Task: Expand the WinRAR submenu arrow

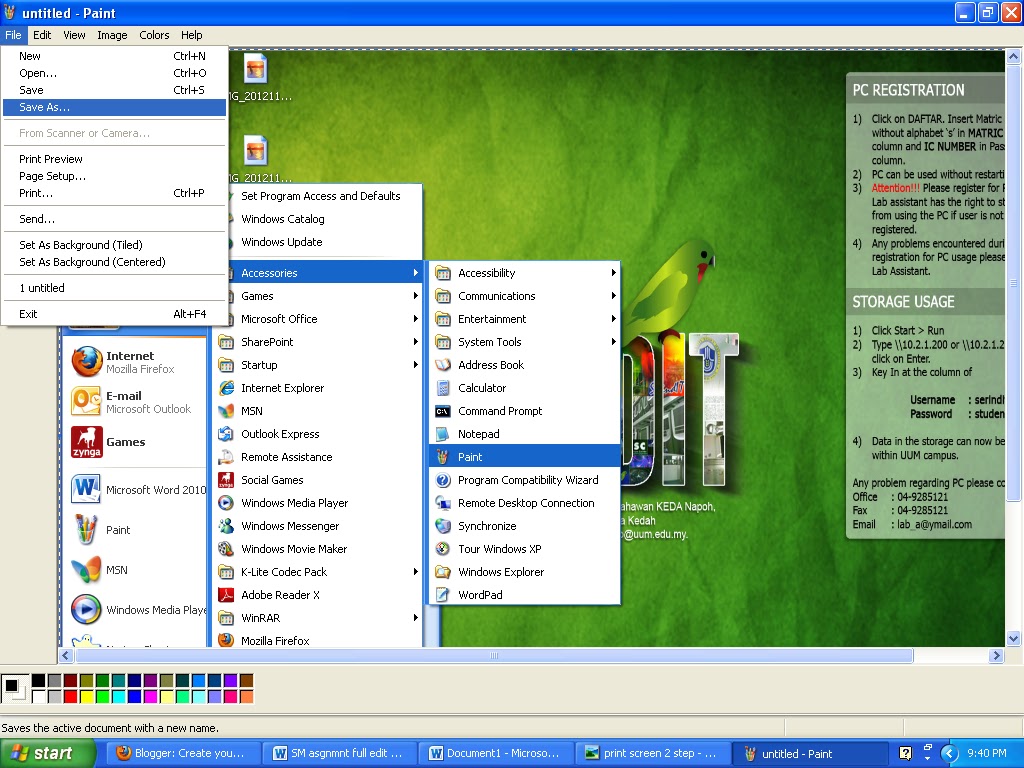Action: coord(415,618)
